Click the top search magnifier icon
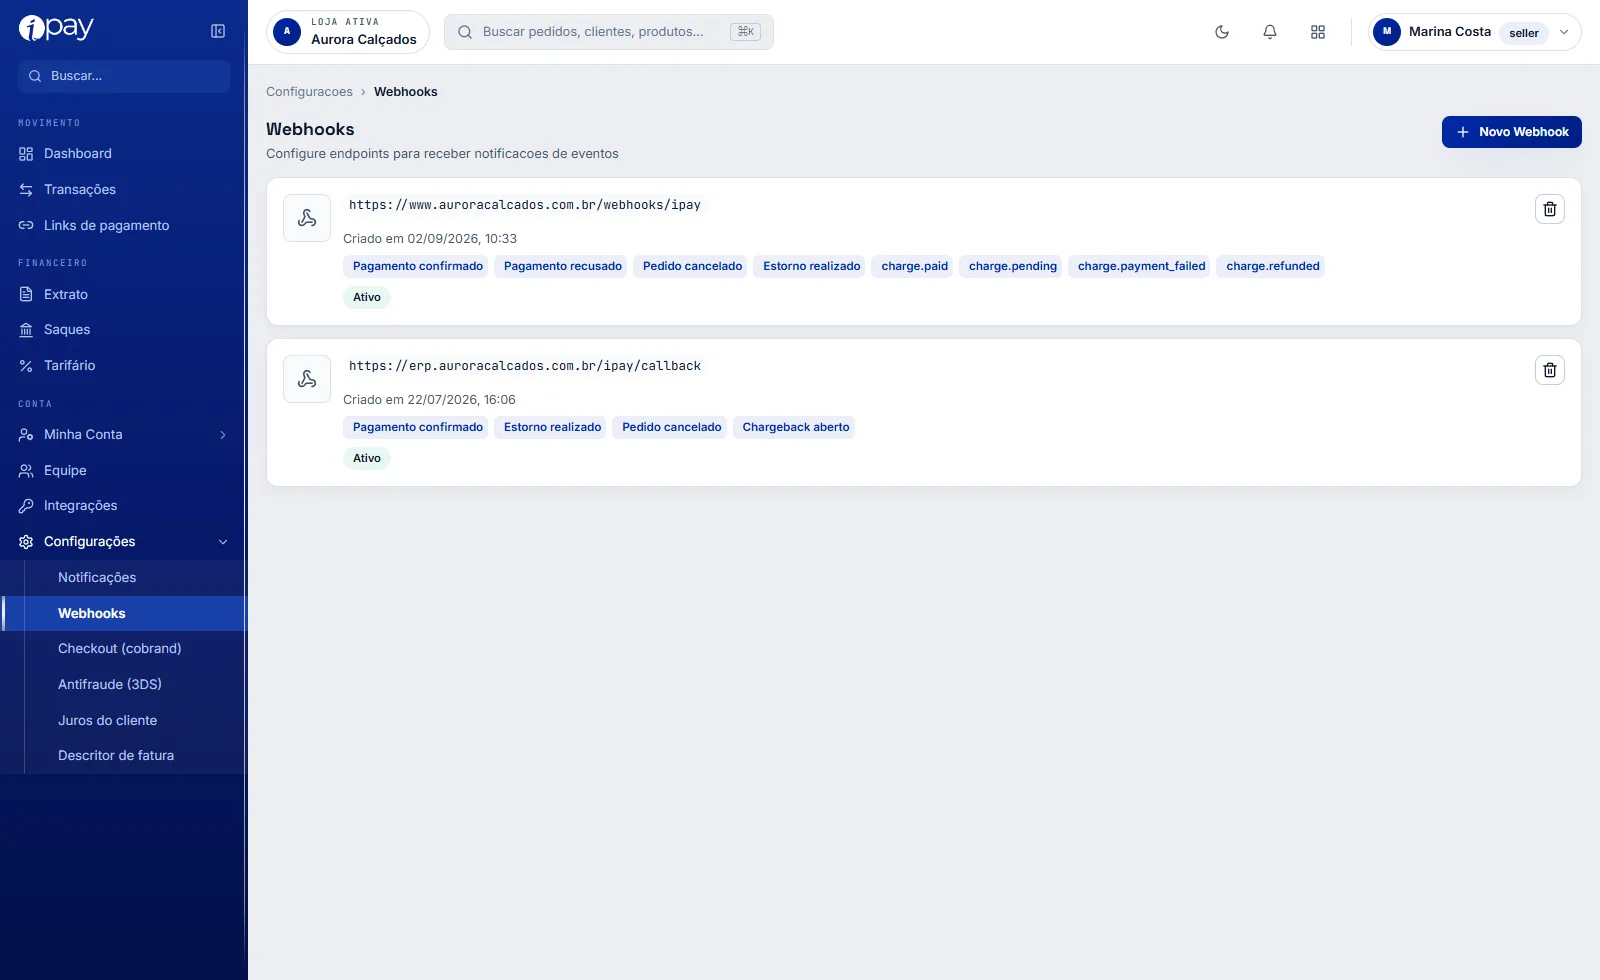Screen dimensions: 1600x980 pyautogui.click(x=465, y=32)
